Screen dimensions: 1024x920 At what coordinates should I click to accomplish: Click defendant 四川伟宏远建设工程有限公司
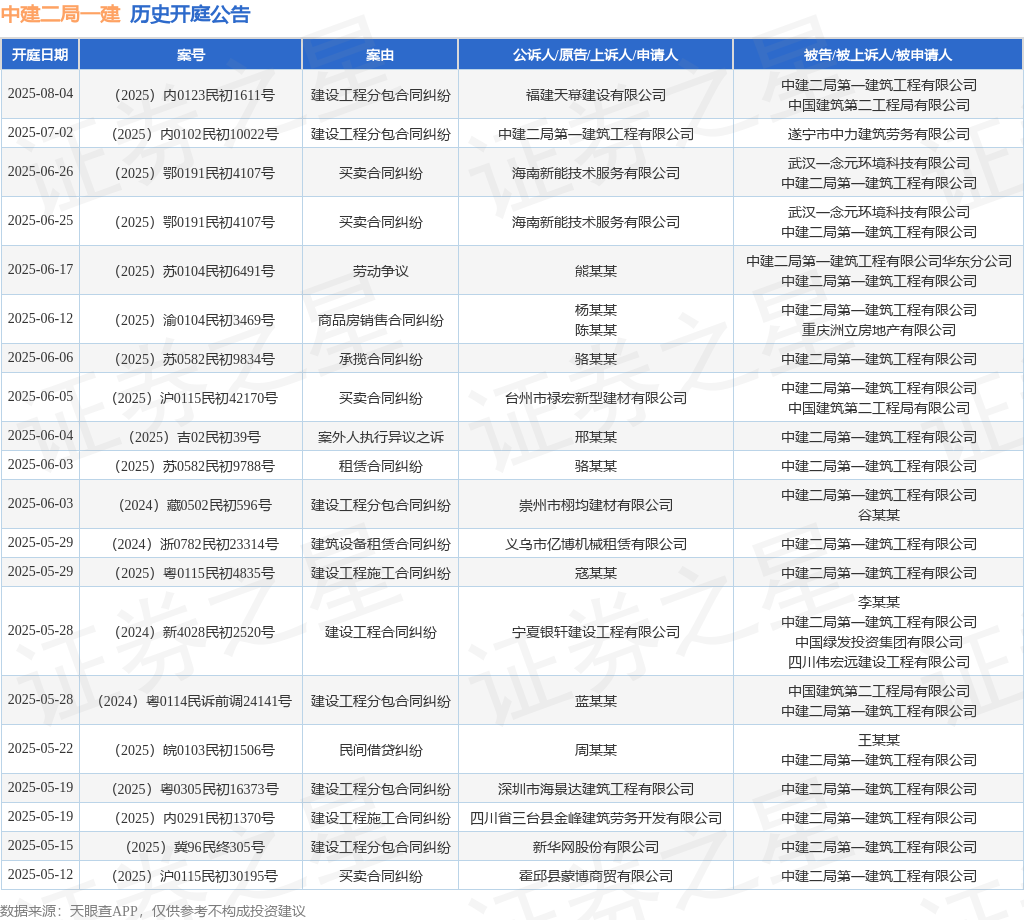pos(878,663)
